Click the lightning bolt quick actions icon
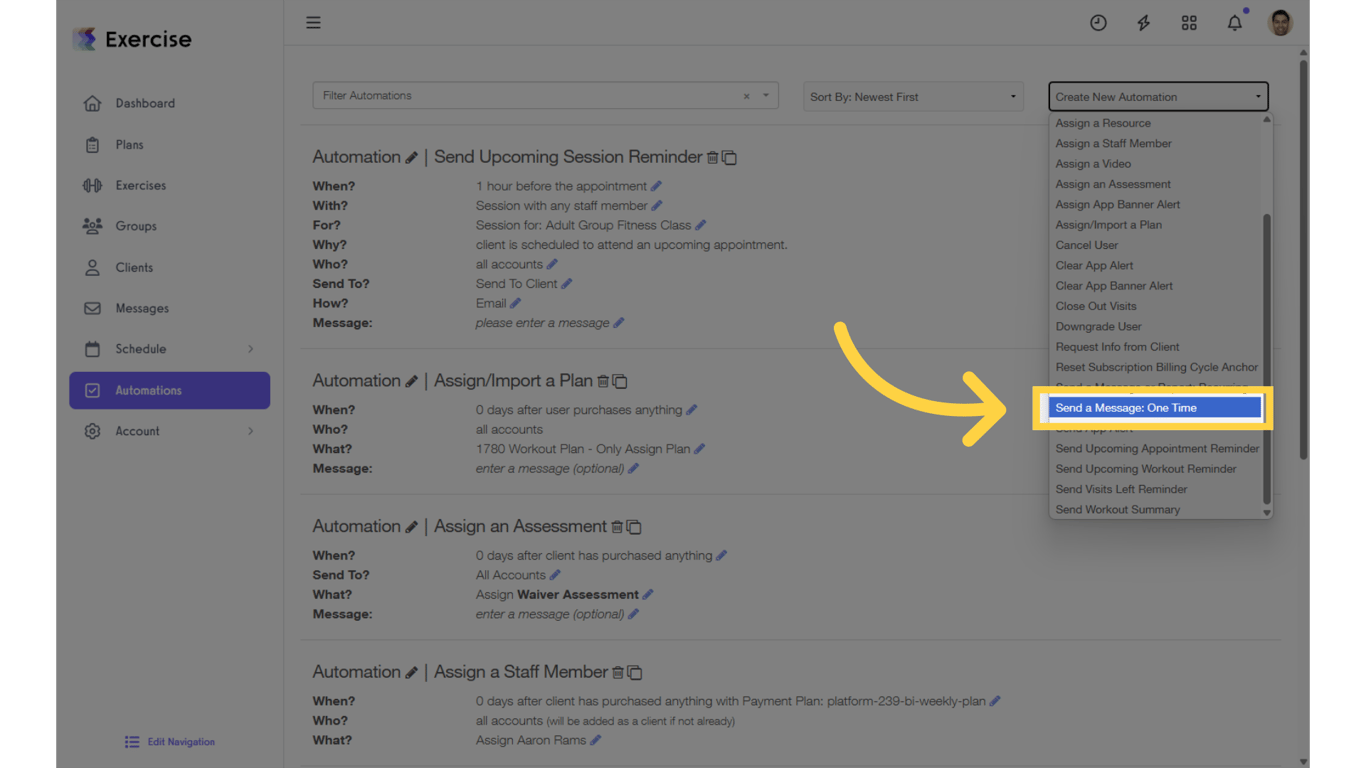The height and width of the screenshot is (768, 1366). pos(1143,22)
